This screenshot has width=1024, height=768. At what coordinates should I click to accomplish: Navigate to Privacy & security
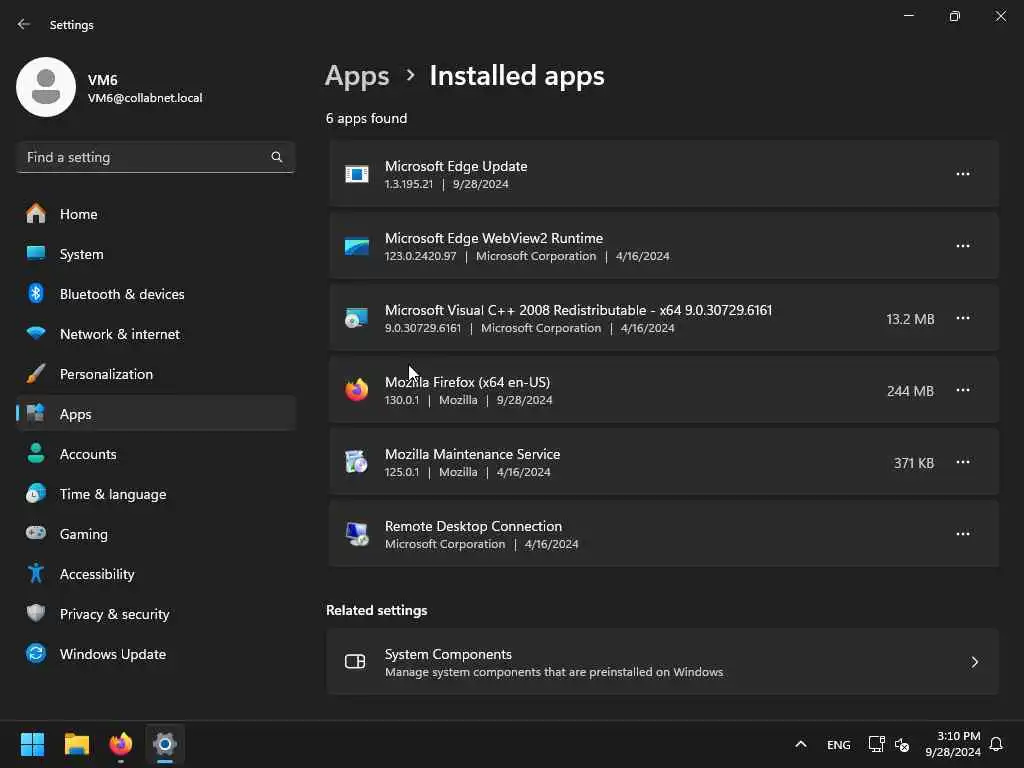coord(114,614)
